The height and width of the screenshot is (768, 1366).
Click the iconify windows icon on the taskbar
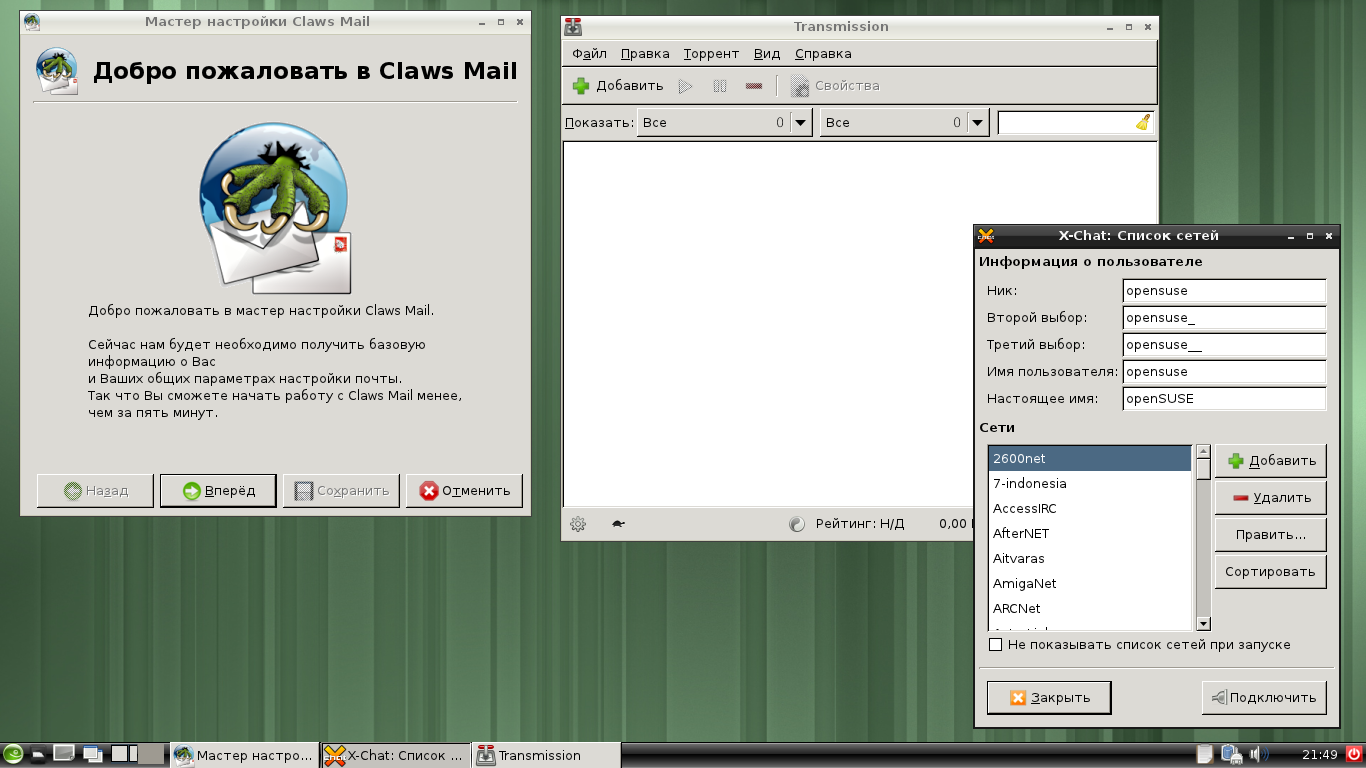coord(92,755)
